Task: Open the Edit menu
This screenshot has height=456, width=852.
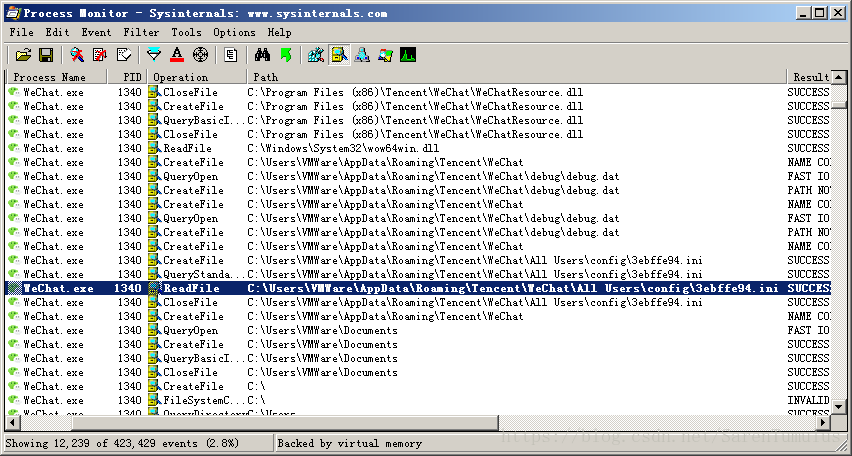Action: click(58, 33)
